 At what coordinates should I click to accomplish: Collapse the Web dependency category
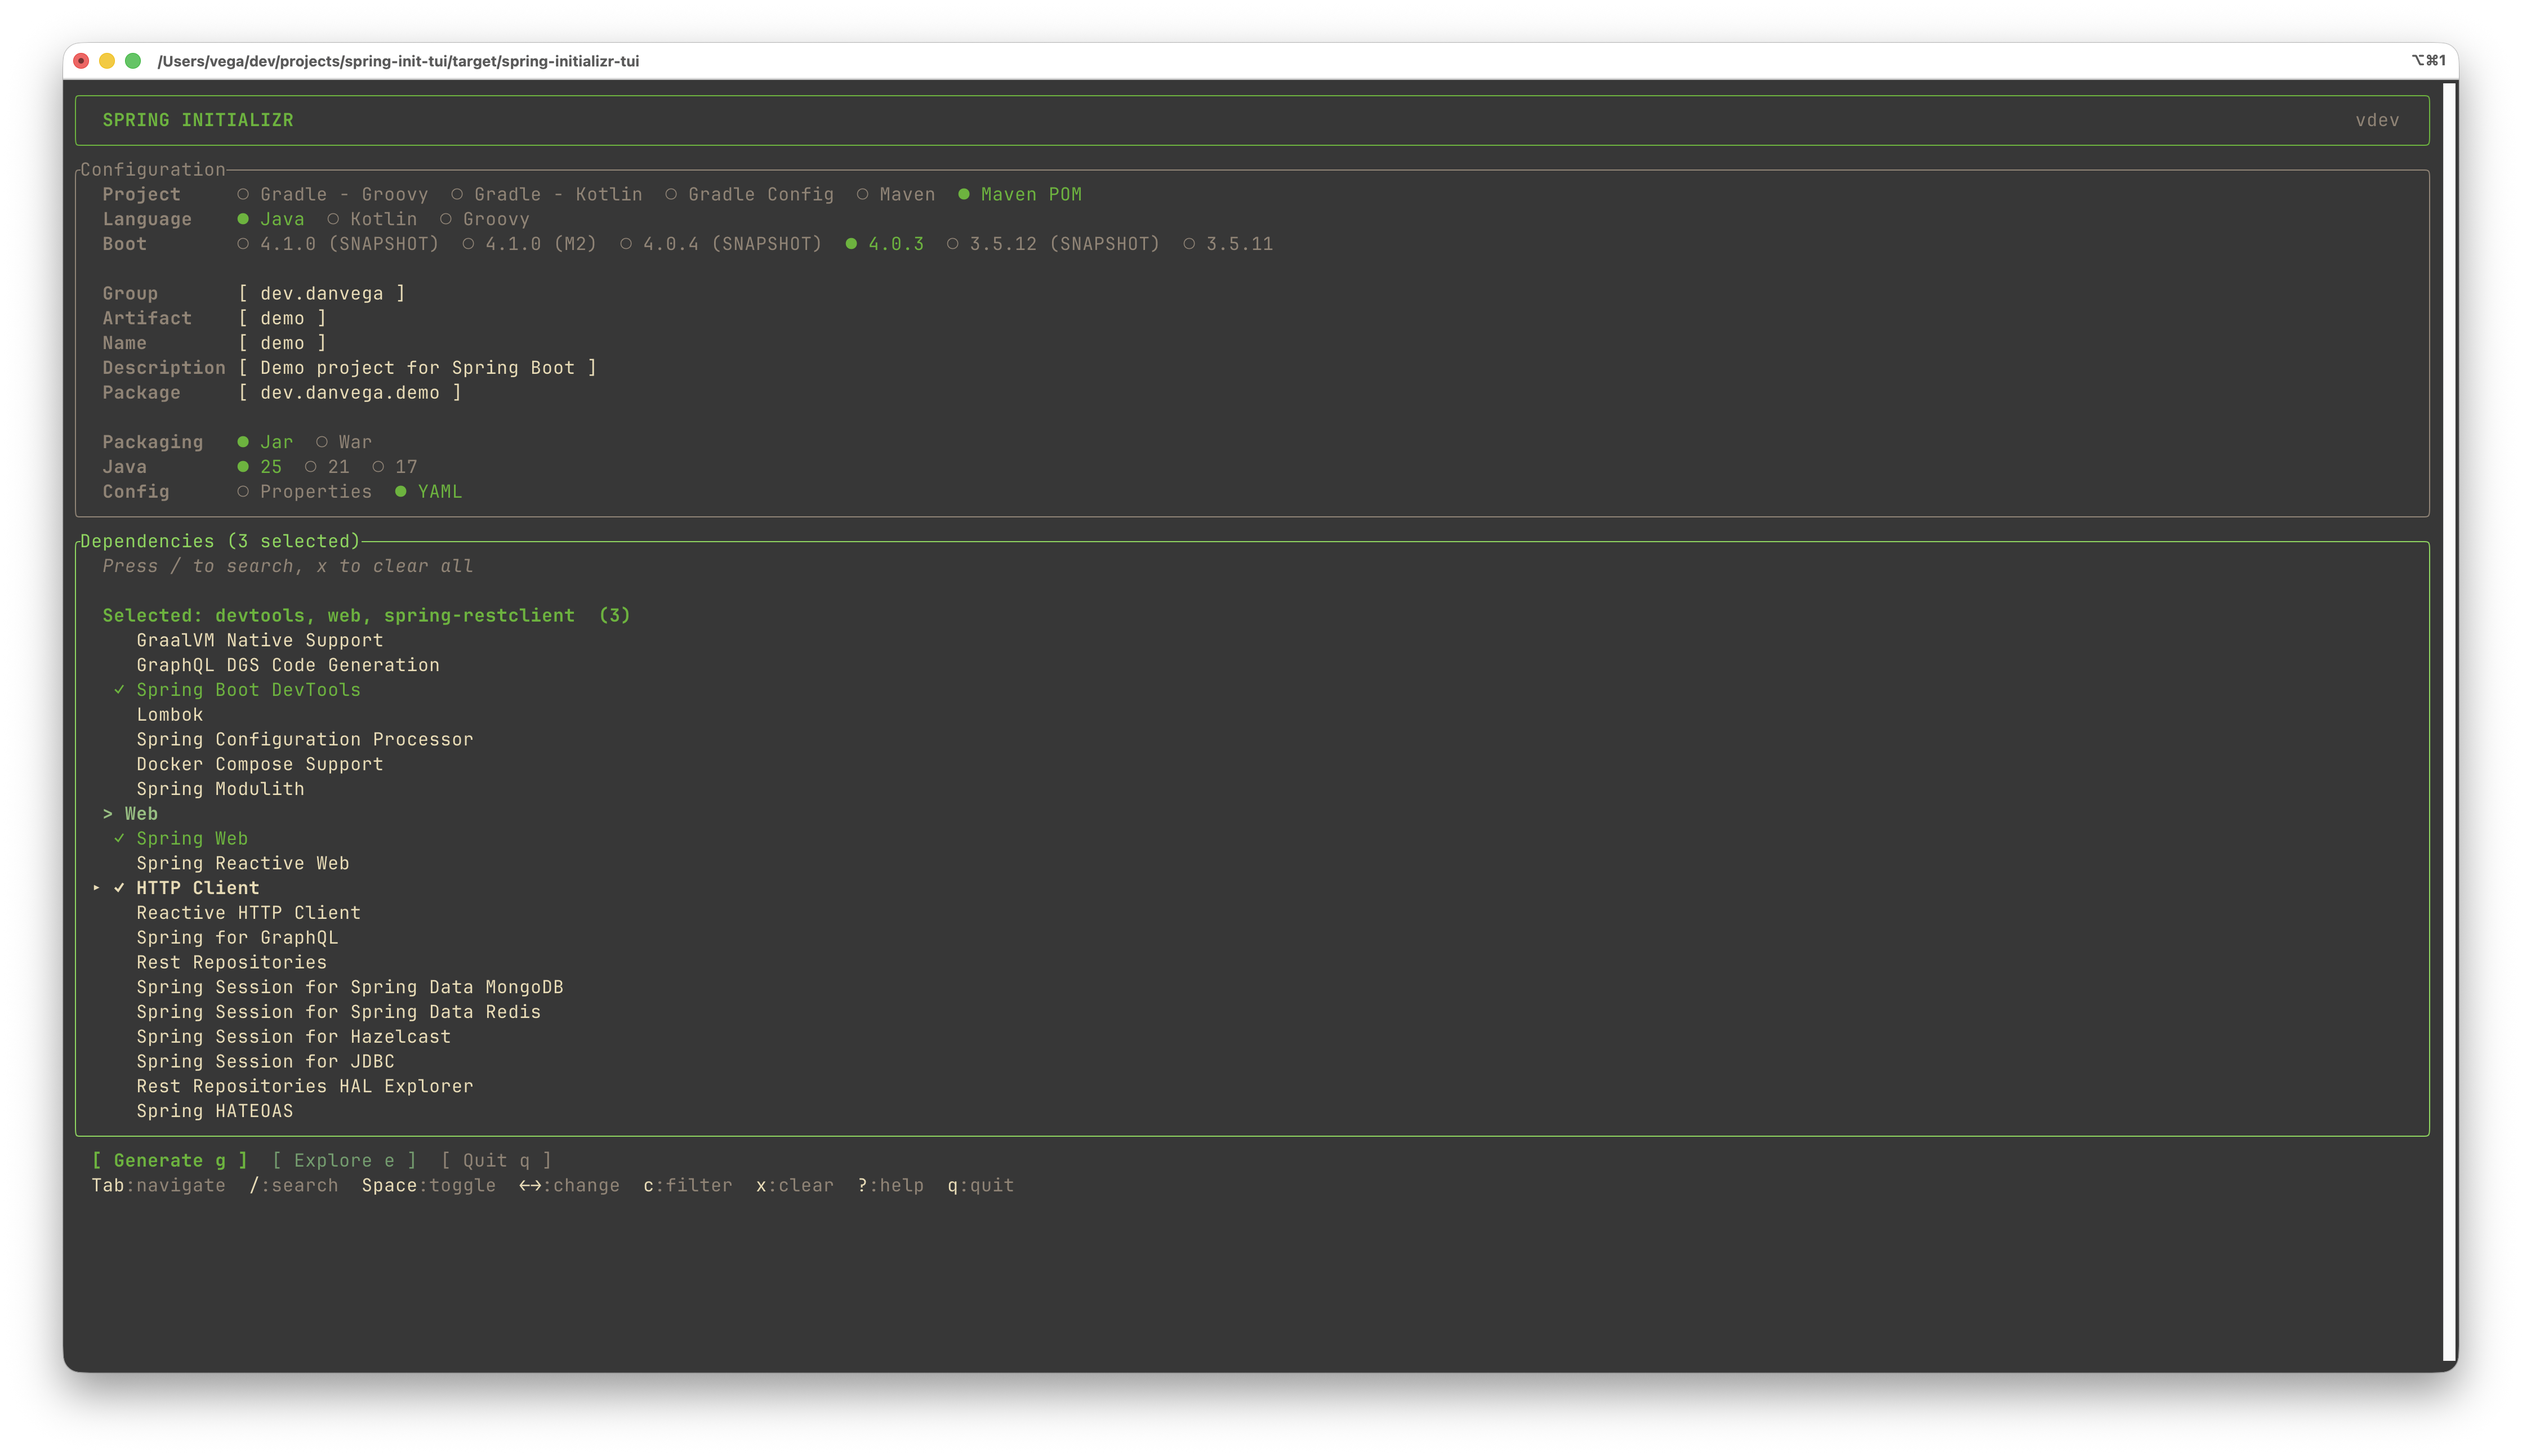click(130, 814)
